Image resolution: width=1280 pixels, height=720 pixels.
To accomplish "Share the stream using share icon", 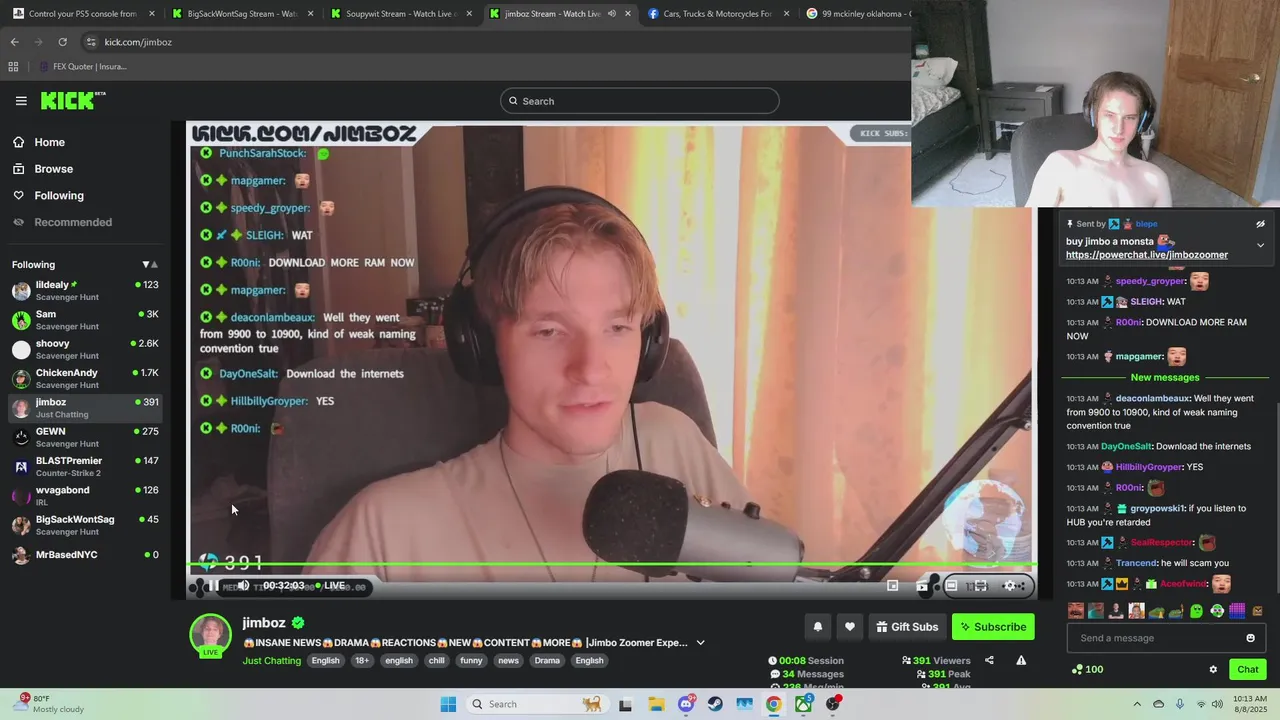I will pos(989,660).
